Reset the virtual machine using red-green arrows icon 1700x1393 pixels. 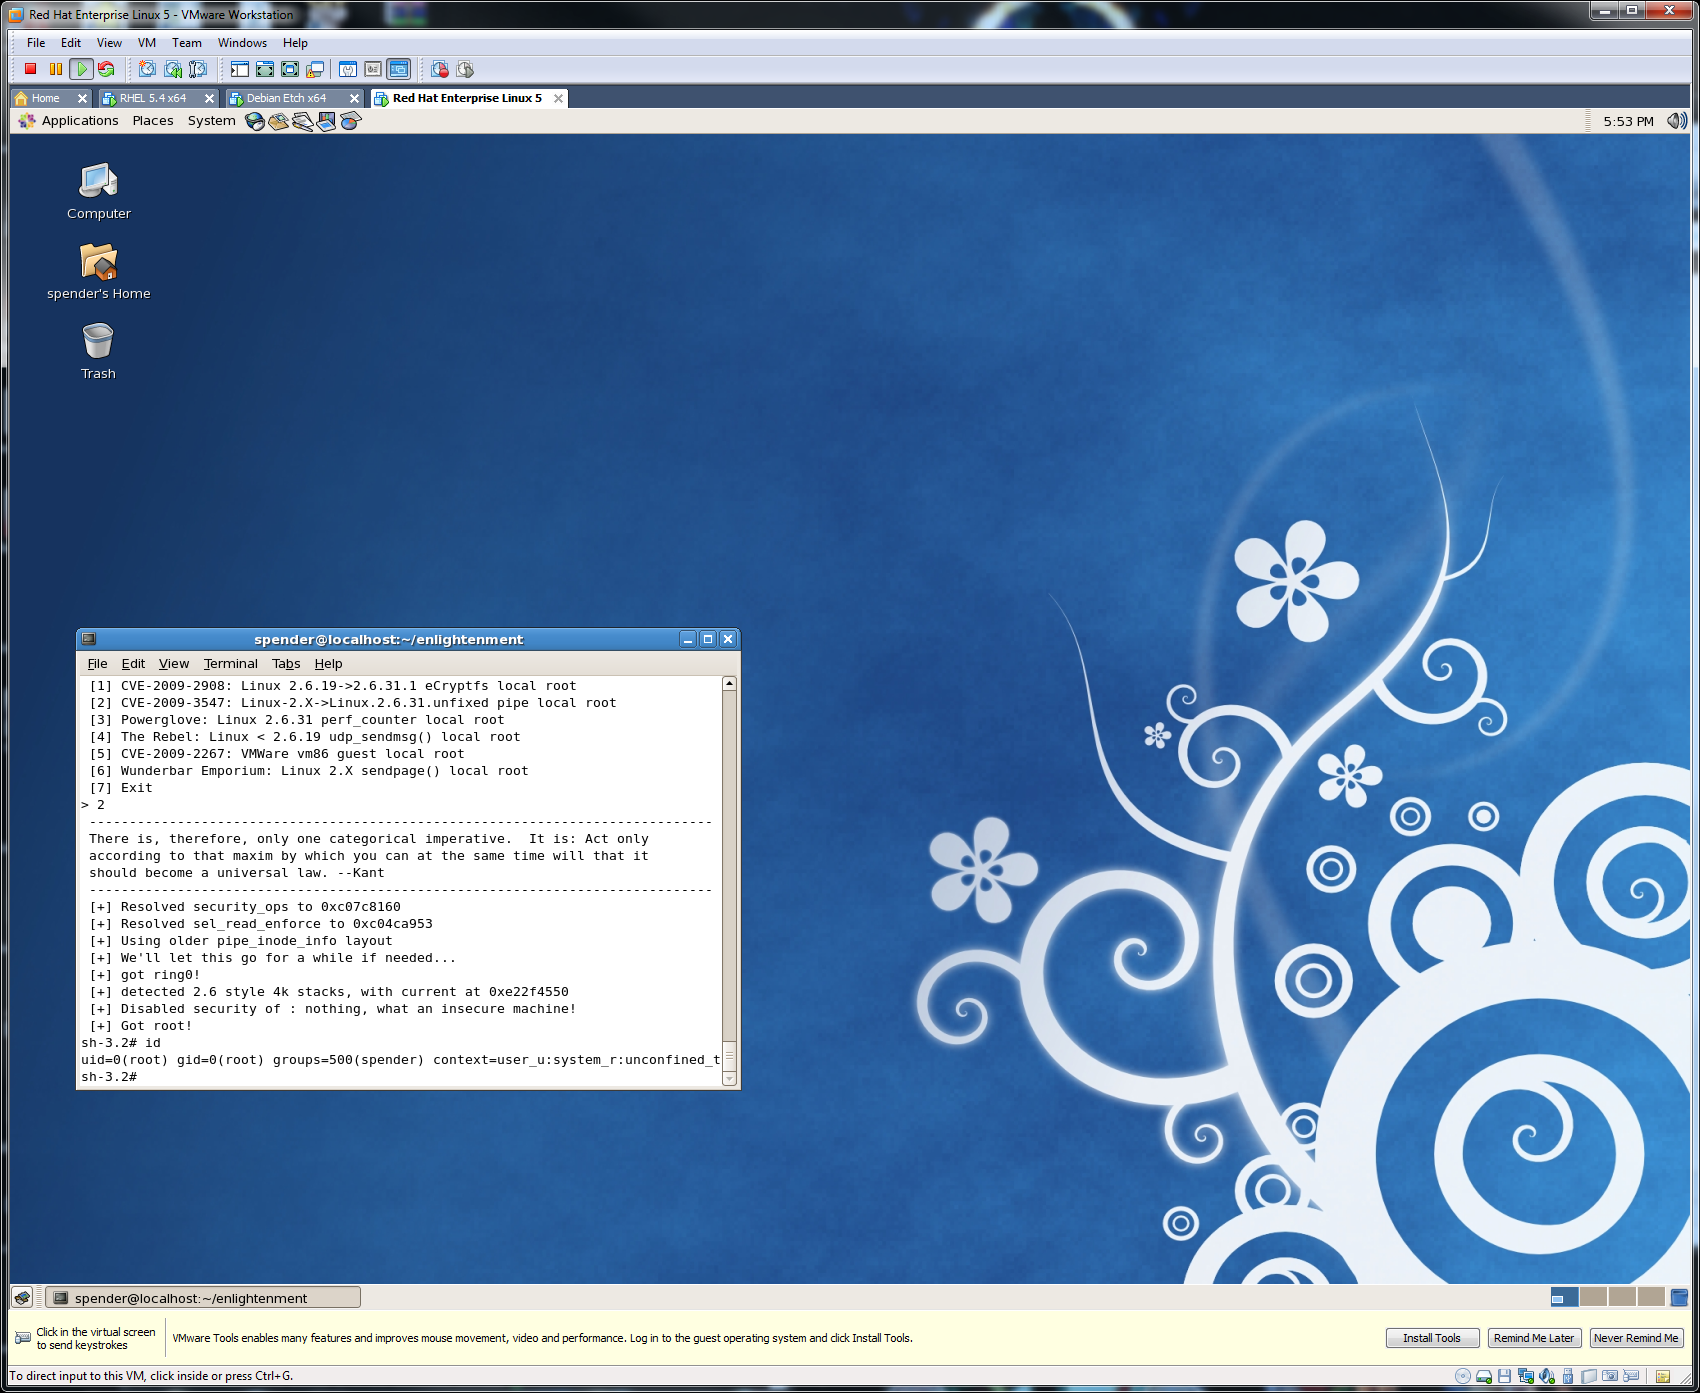pos(106,69)
